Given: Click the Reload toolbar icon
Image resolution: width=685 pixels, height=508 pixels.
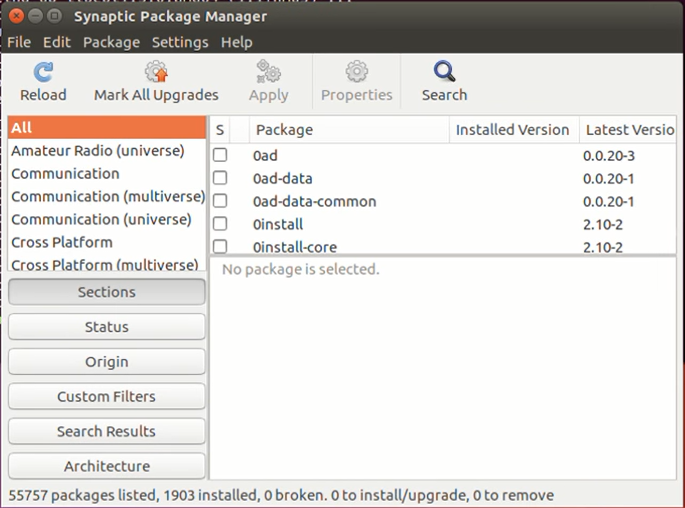Looking at the screenshot, I should pos(43,72).
